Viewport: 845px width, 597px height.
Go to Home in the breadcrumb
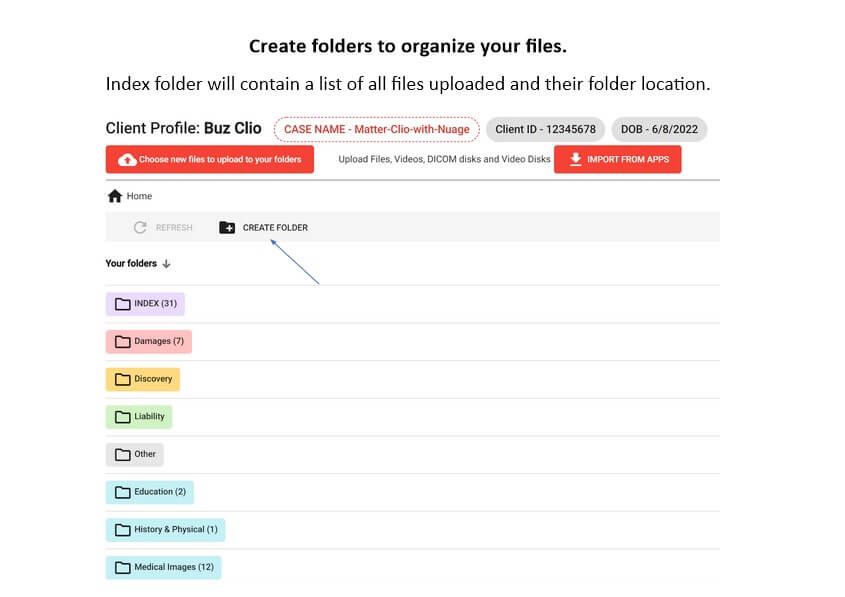tap(139, 196)
